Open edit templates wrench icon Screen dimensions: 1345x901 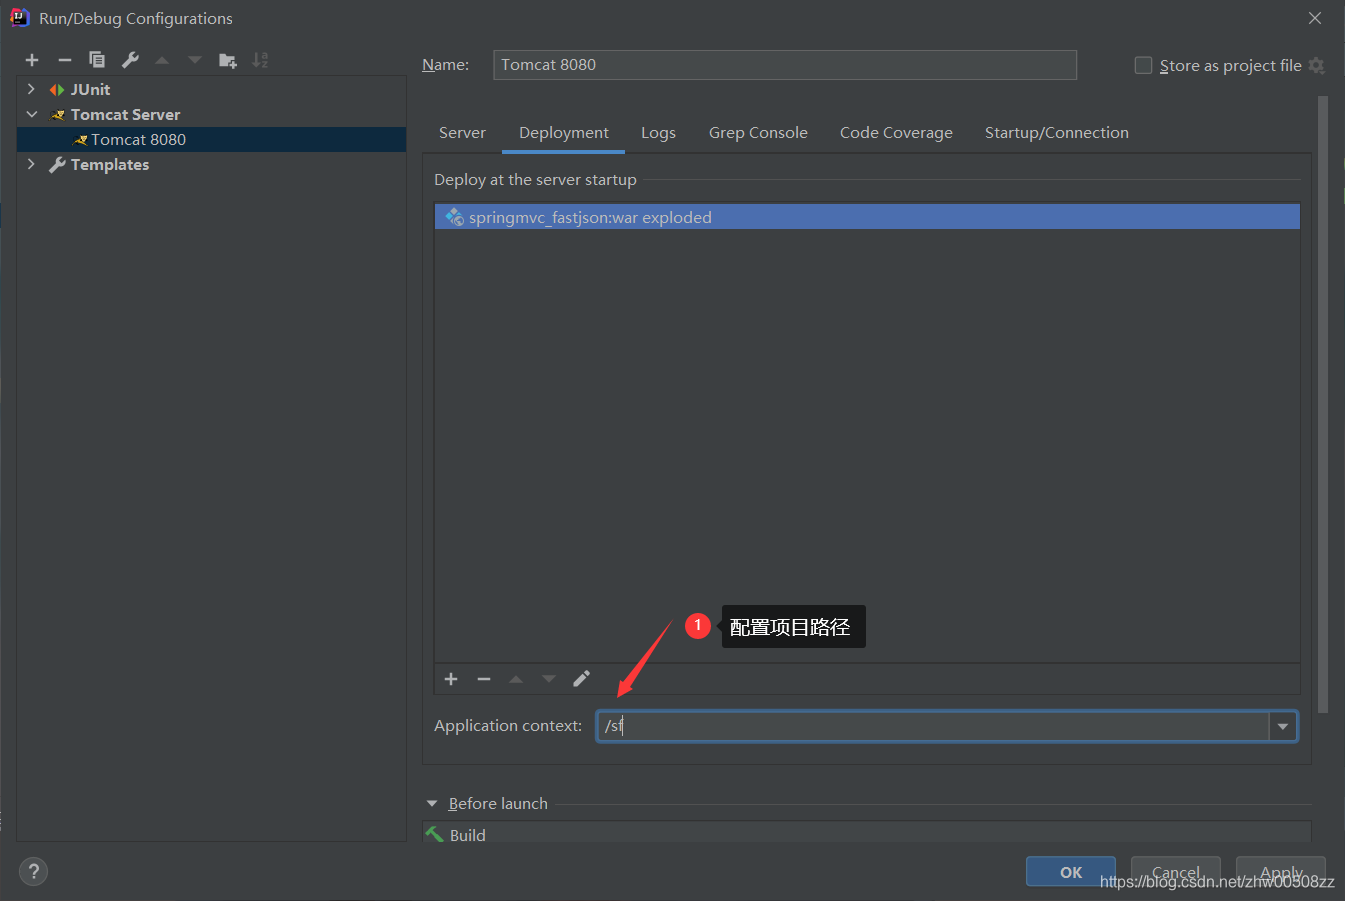tap(130, 60)
